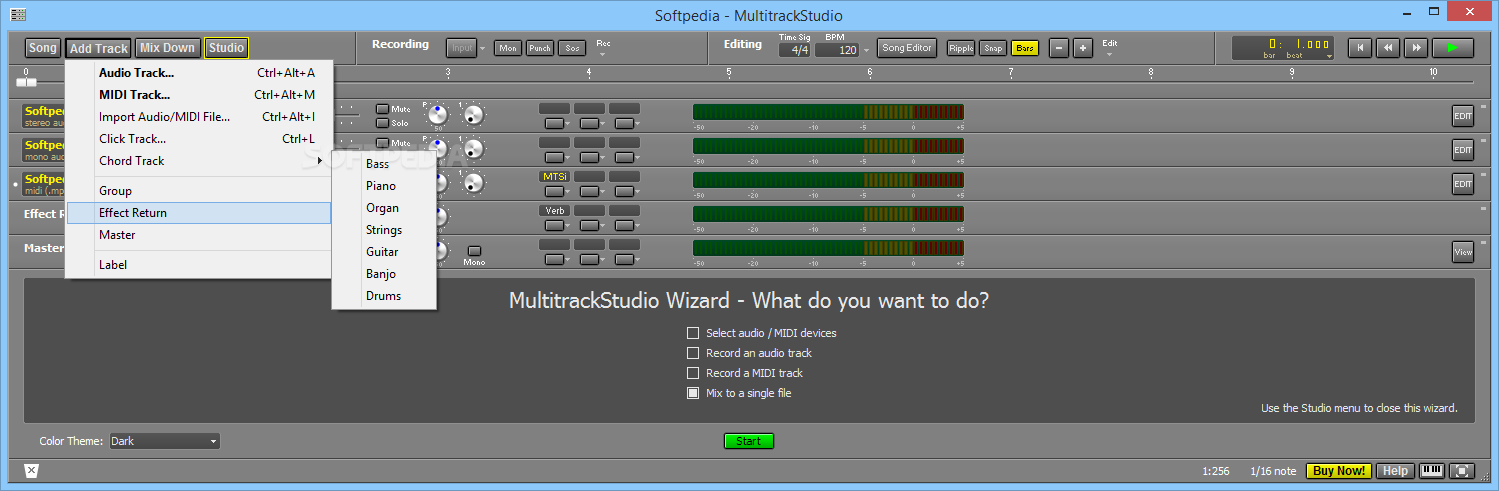Turn the send knob on the MIDI track
Viewport: 1499px width, 491px height.
pyautogui.click(x=472, y=183)
